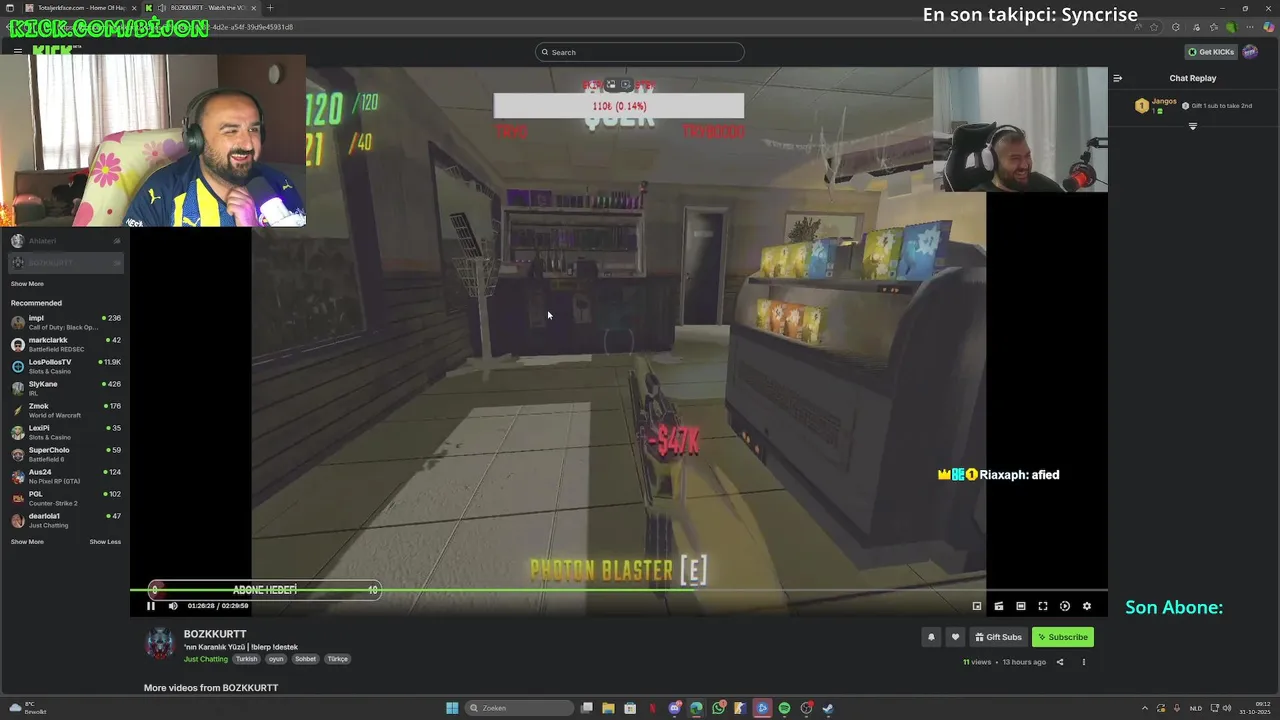Open recommended channel LexiPi
Viewport: 1280px width, 720px height.
[x=65, y=432]
